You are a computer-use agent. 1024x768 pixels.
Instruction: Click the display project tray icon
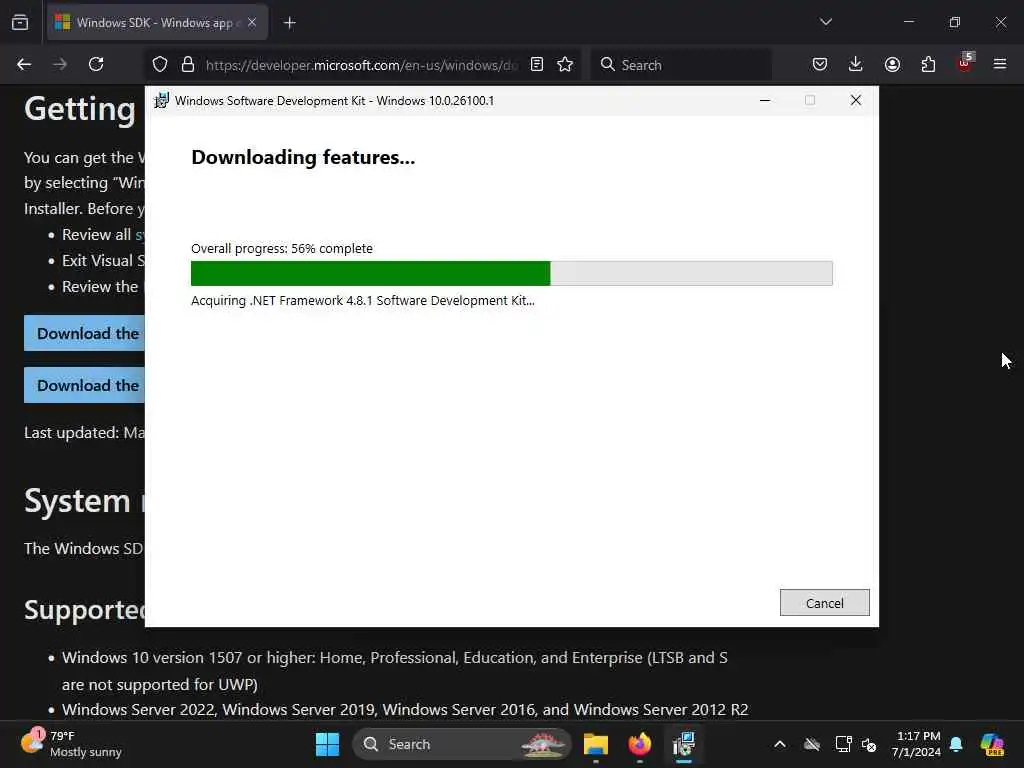pos(843,744)
